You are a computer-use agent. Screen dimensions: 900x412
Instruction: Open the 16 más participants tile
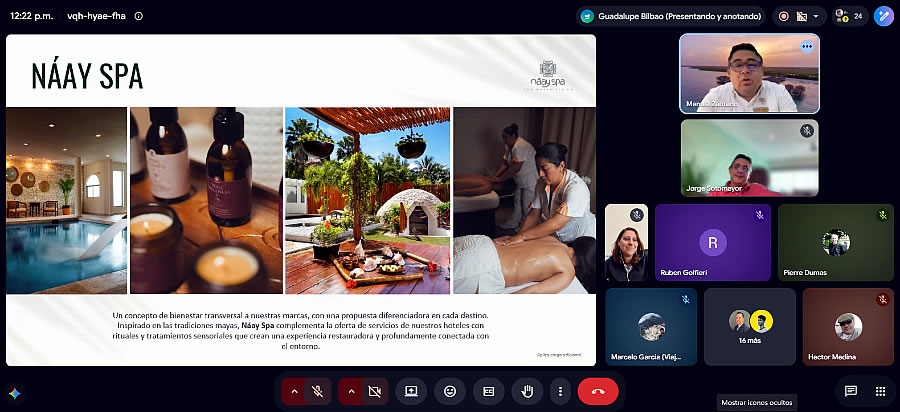[x=750, y=327]
